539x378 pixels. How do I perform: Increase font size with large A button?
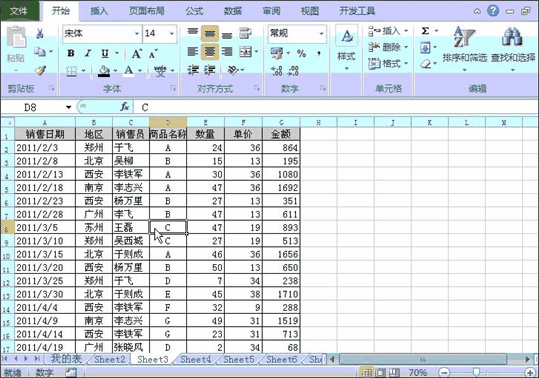click(136, 54)
